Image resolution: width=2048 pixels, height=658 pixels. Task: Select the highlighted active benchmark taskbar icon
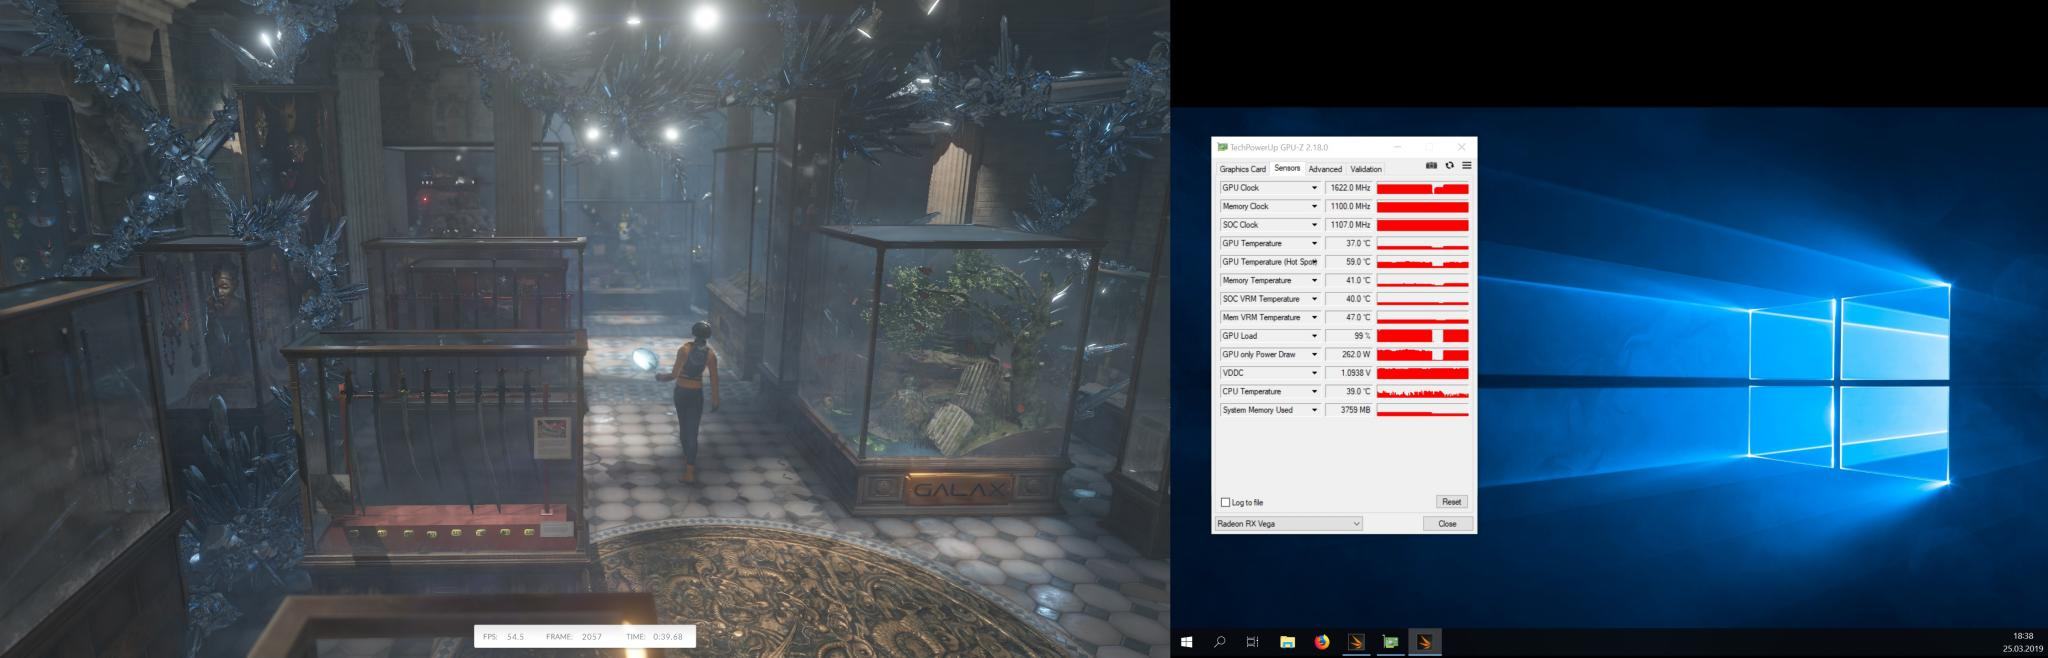pyautogui.click(x=1424, y=642)
